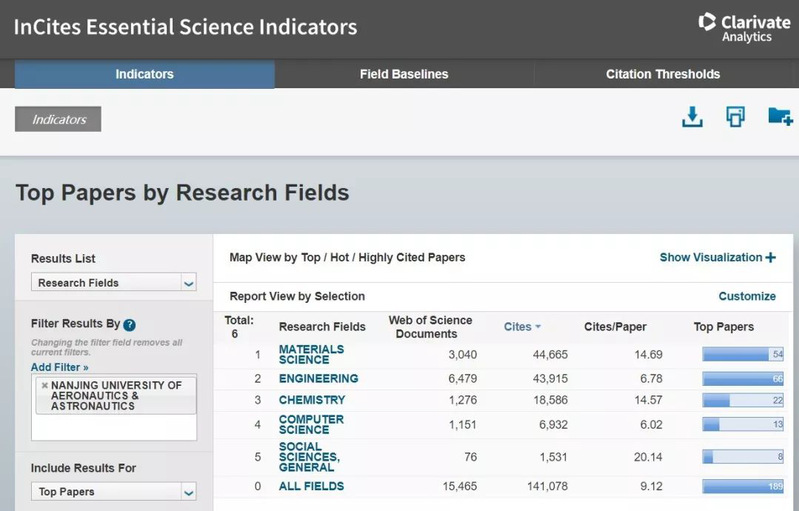Screen dimensions: 799x511
Task: Expand Show Visualization with plus icon
Action: pyautogui.click(x=717, y=257)
